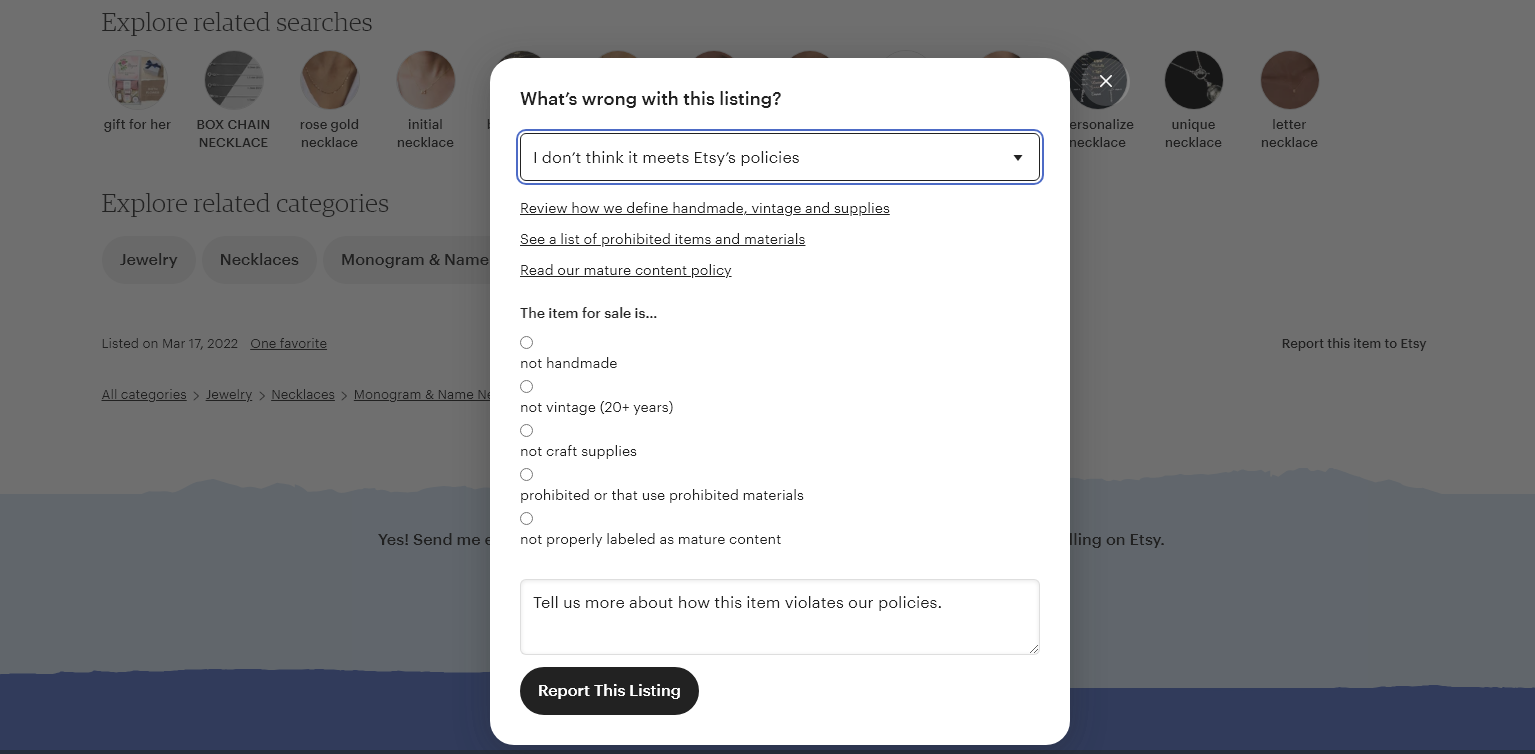
Task: Click the policy violation details text box
Action: 780,617
